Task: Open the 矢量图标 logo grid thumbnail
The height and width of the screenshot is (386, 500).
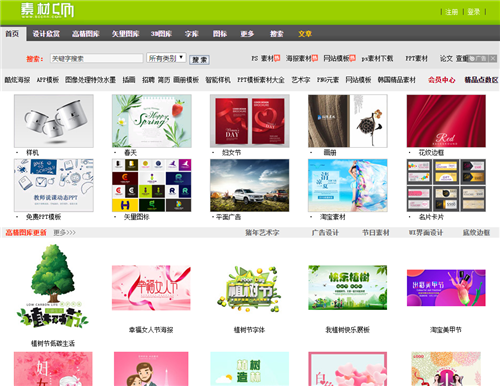Action: [x=152, y=185]
